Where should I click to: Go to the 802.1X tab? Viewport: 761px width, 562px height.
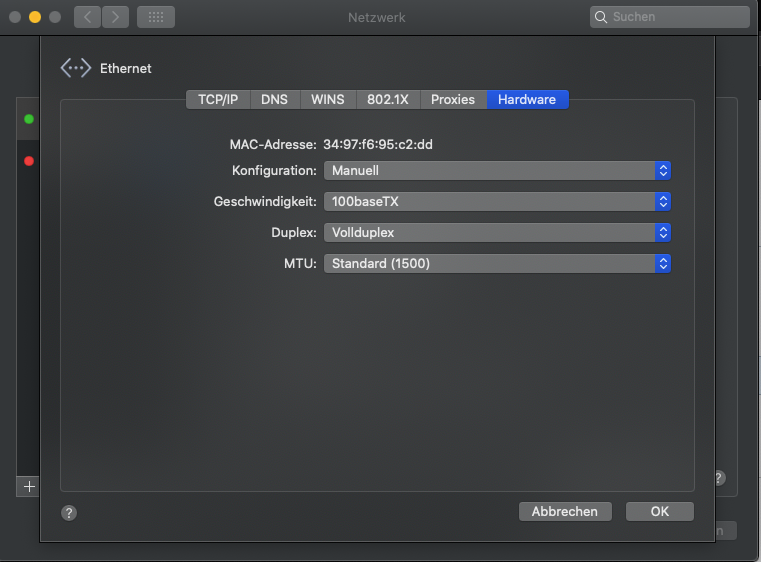point(387,100)
